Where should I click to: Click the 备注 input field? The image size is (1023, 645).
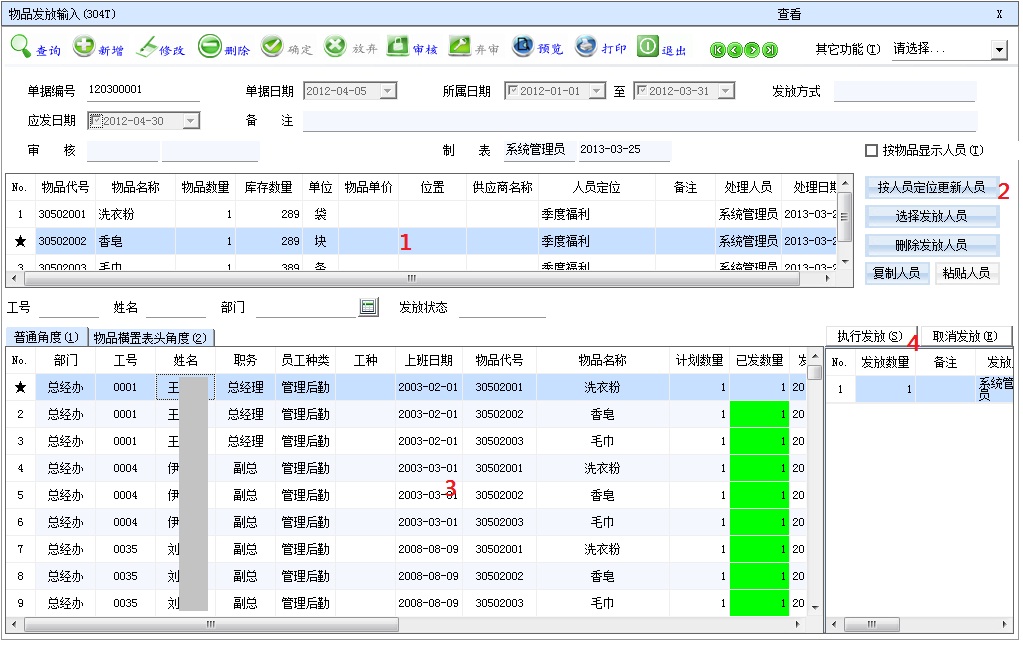640,121
